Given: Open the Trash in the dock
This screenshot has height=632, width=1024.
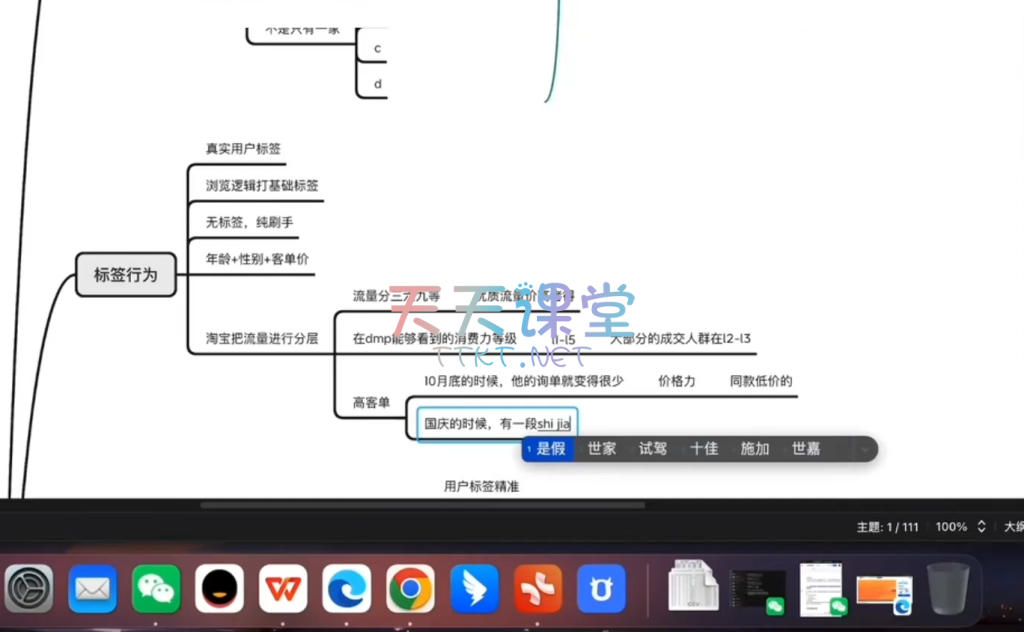Looking at the screenshot, I should tap(947, 588).
